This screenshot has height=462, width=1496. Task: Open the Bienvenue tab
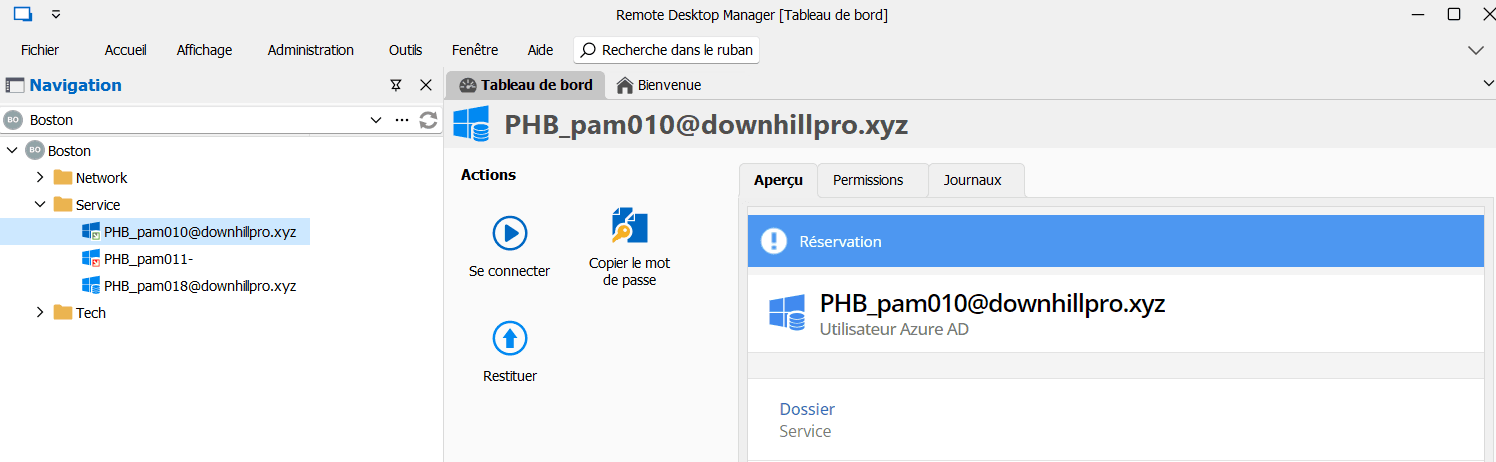[659, 85]
